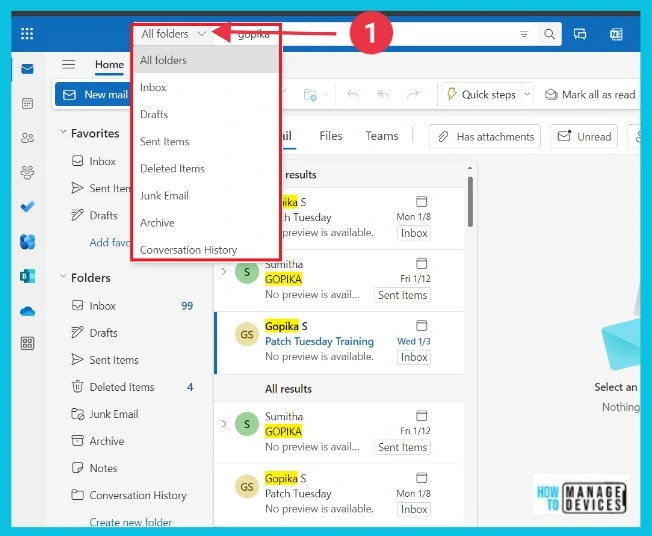Open the Calendar icon in left rail

[x=27, y=104]
